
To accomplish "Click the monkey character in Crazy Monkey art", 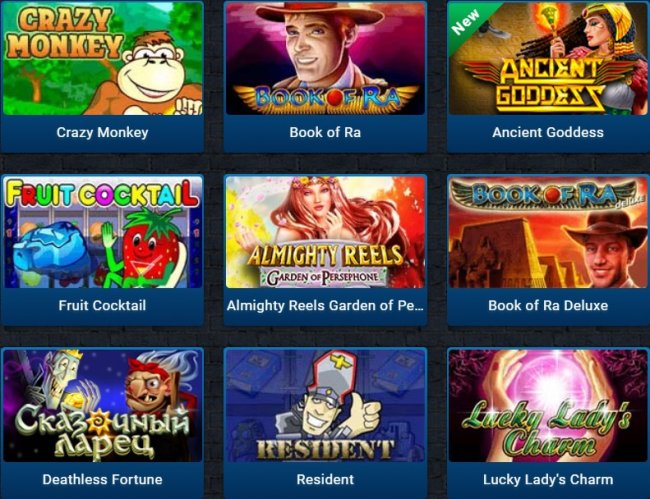I will (151, 75).
